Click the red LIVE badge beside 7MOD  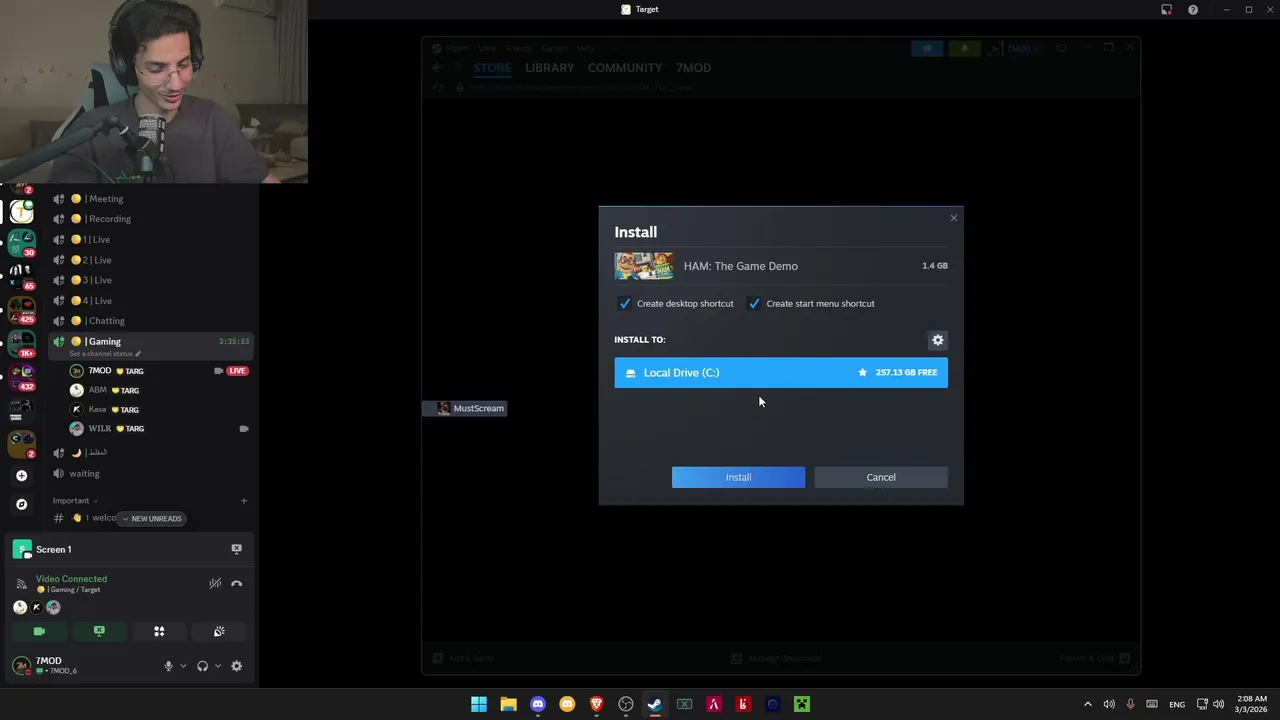point(237,371)
